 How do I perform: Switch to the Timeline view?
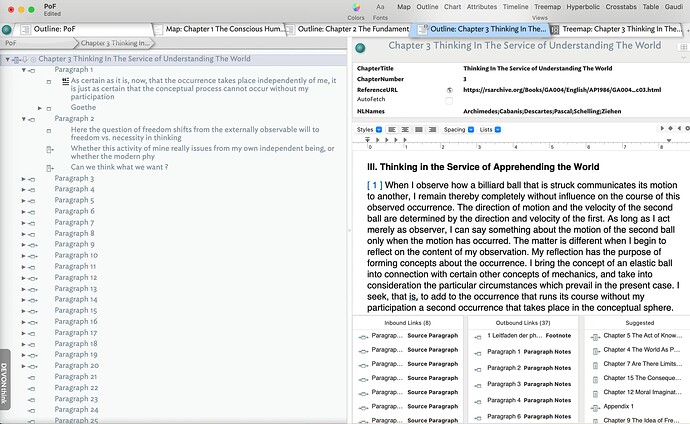pos(515,7)
